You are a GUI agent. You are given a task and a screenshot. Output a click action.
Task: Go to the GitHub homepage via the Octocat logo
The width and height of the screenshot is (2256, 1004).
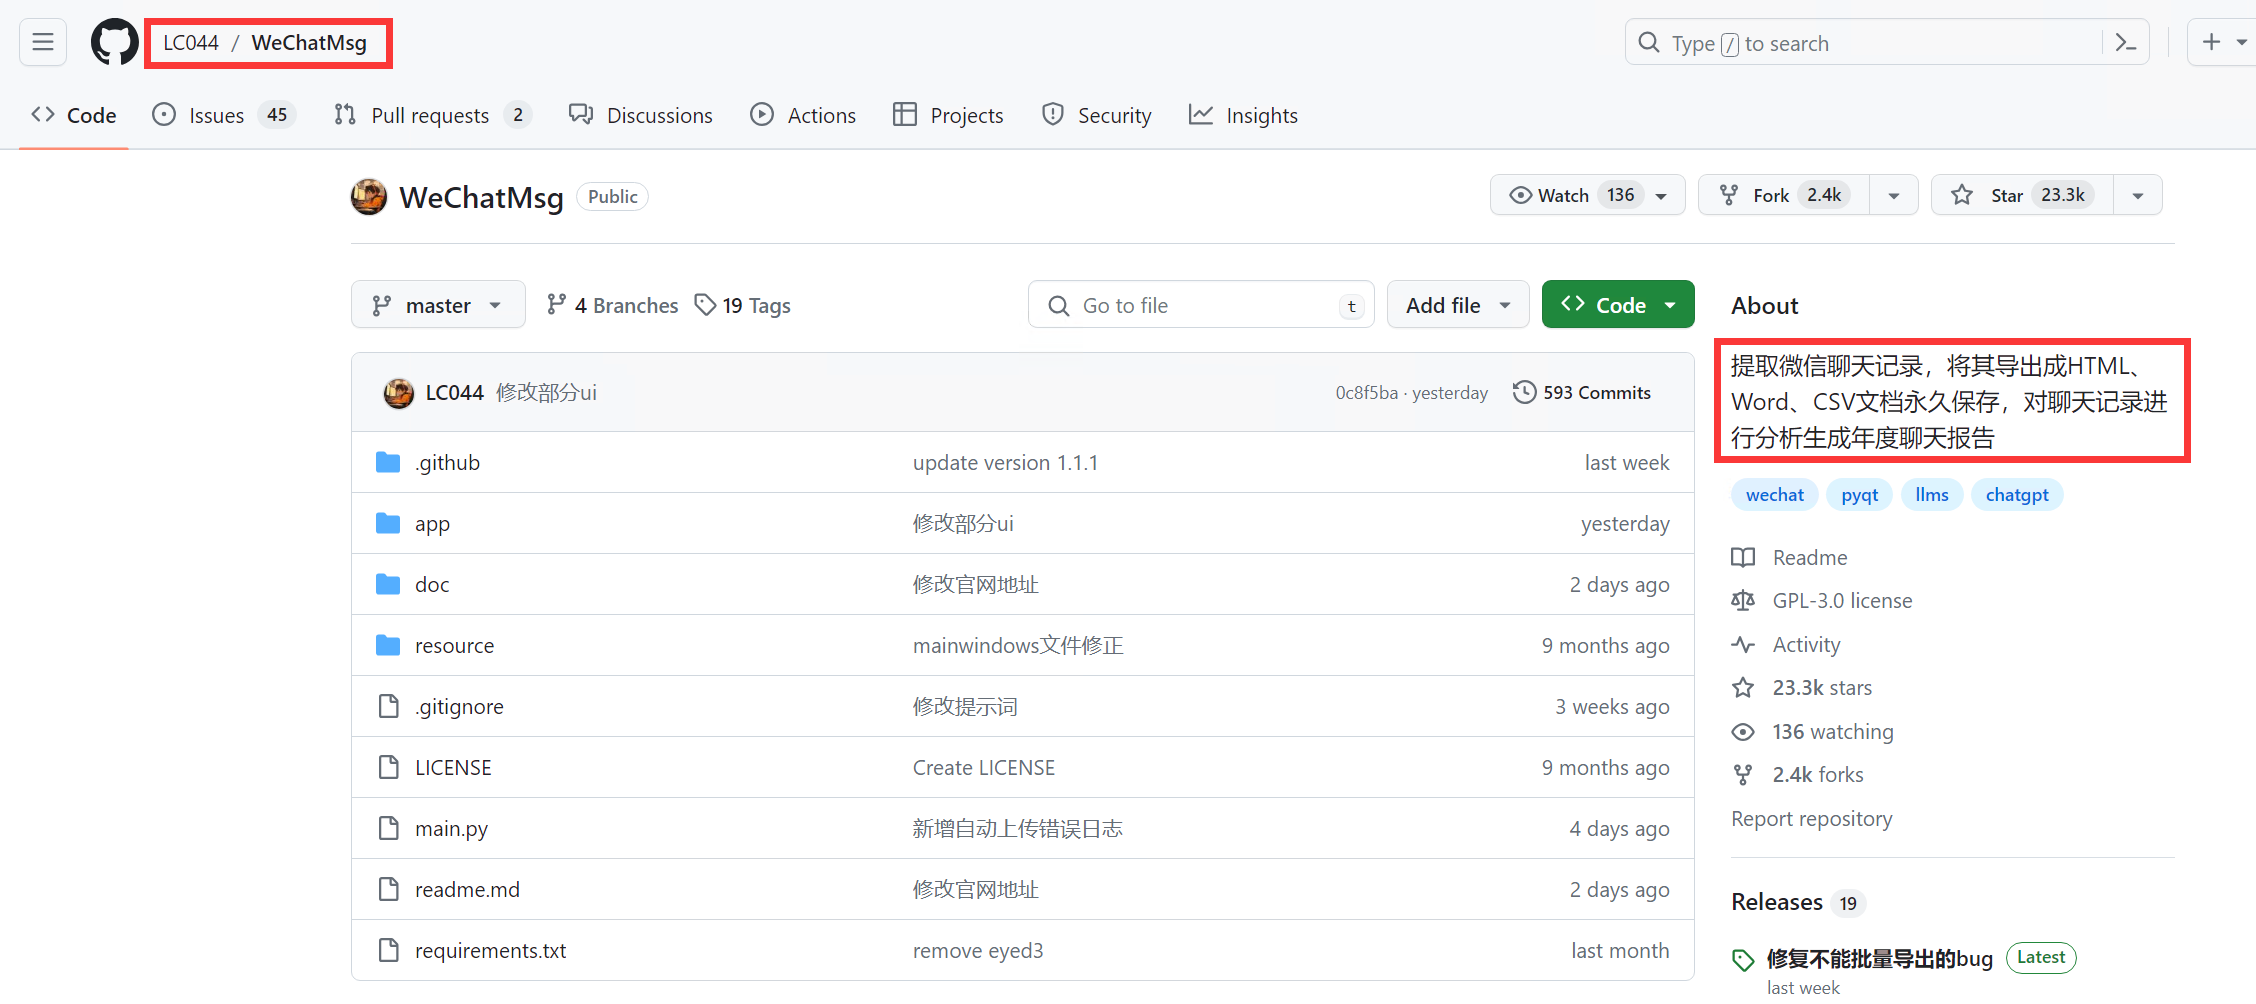tap(115, 42)
